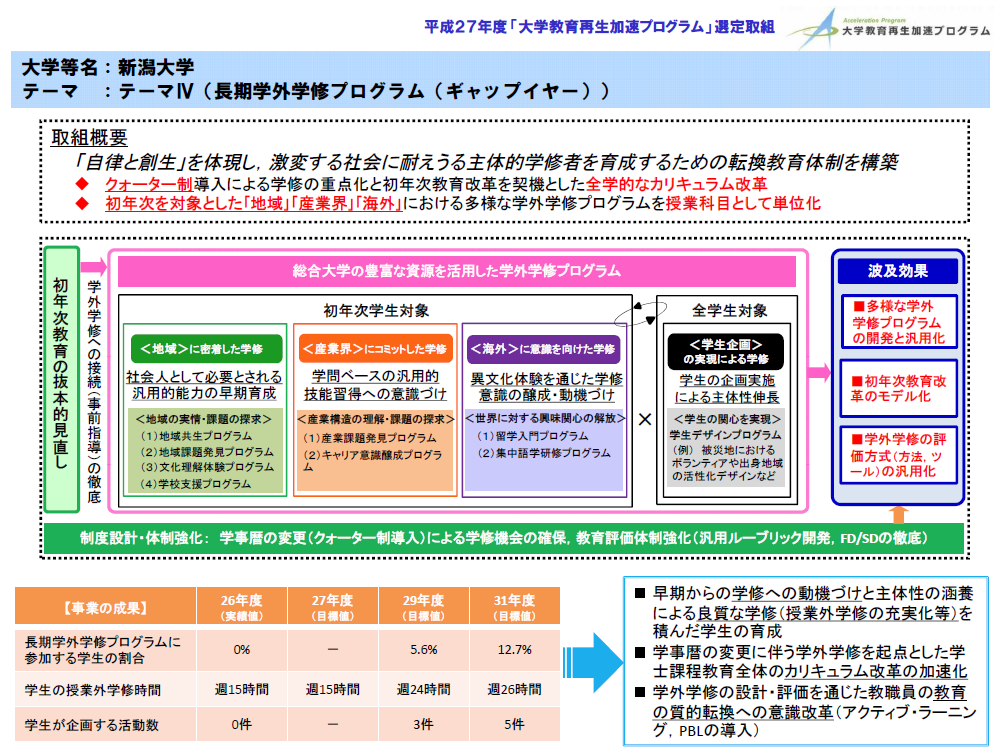
Task: Click (4)学校支援プログラム item
Action: point(195,484)
